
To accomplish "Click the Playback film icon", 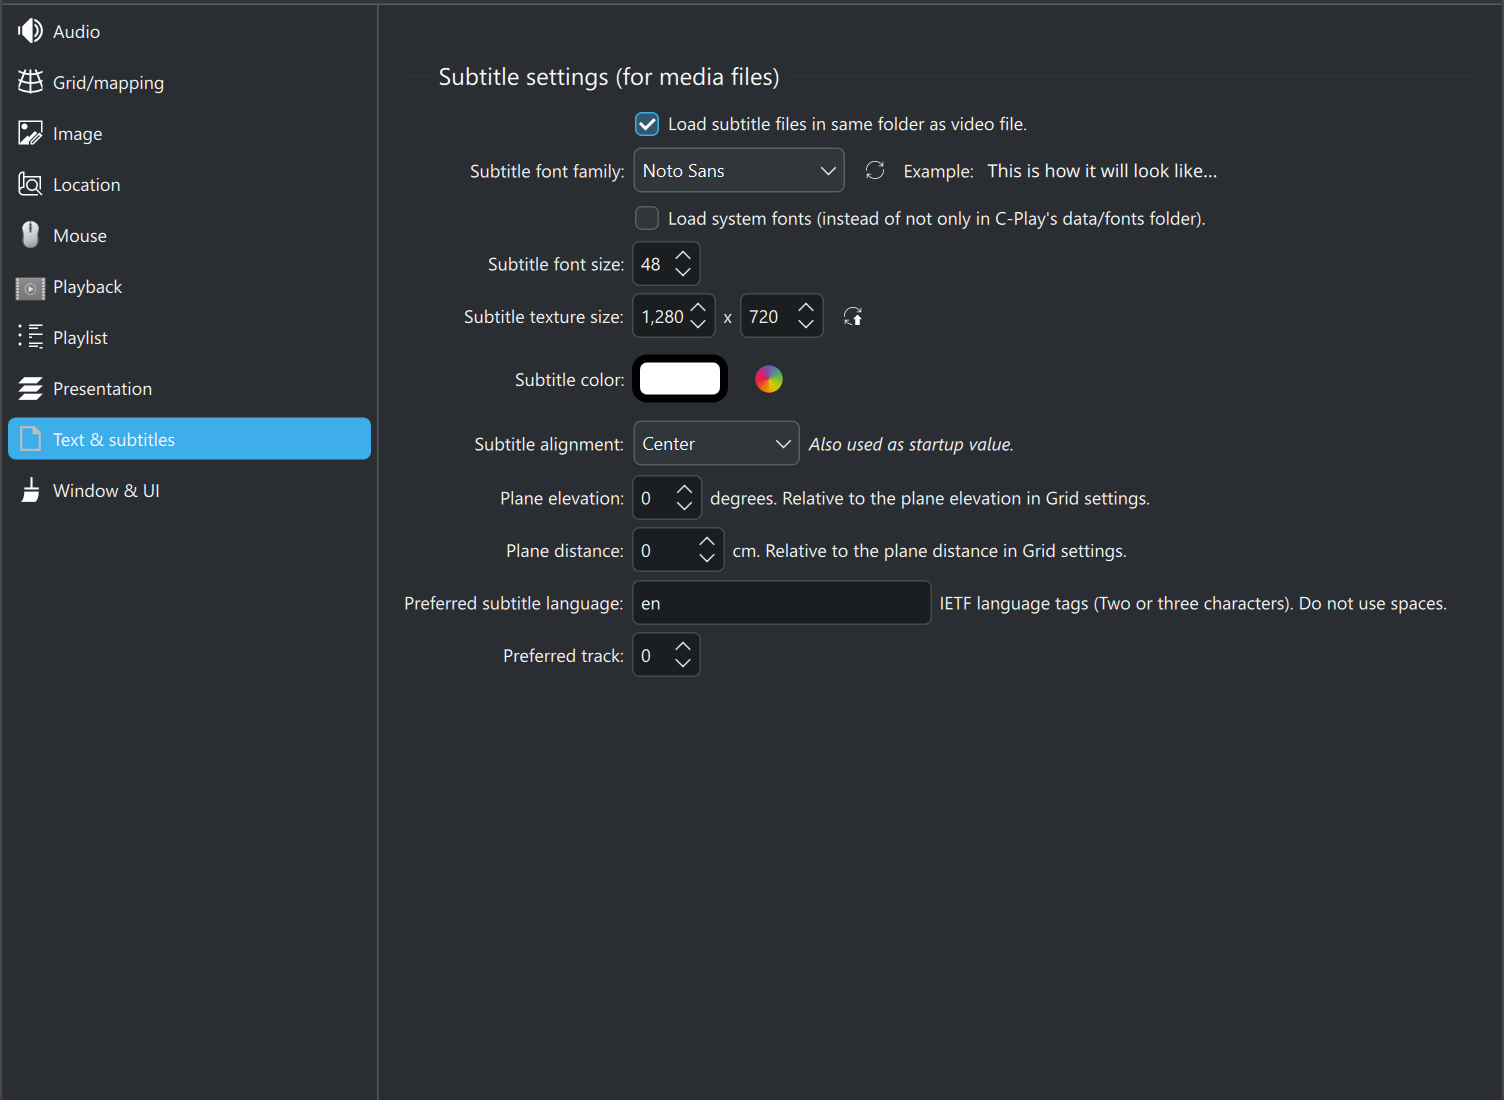I will (31, 287).
